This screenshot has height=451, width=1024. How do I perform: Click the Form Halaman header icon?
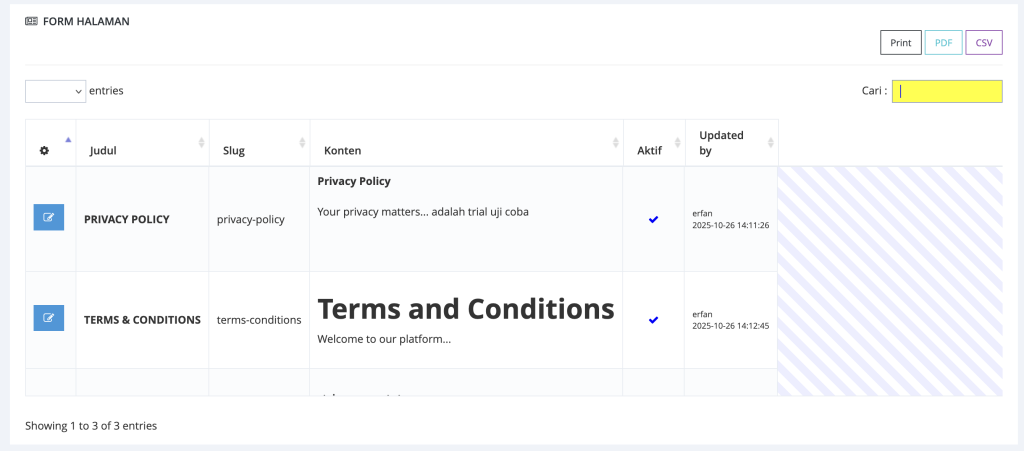(x=31, y=21)
